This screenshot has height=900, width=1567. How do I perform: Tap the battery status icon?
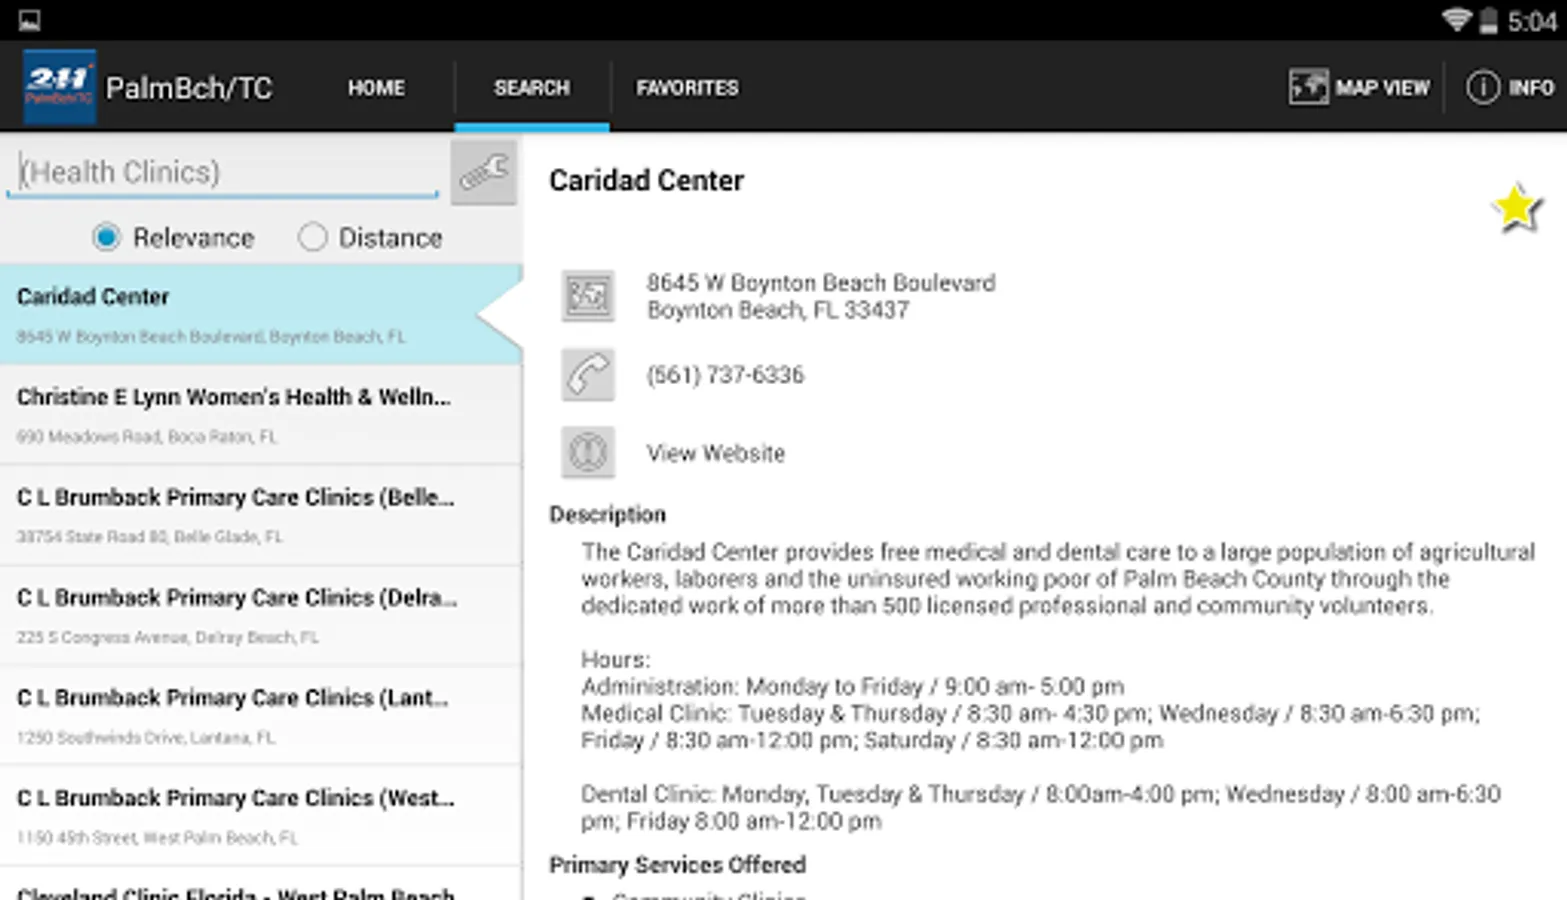tap(1488, 20)
